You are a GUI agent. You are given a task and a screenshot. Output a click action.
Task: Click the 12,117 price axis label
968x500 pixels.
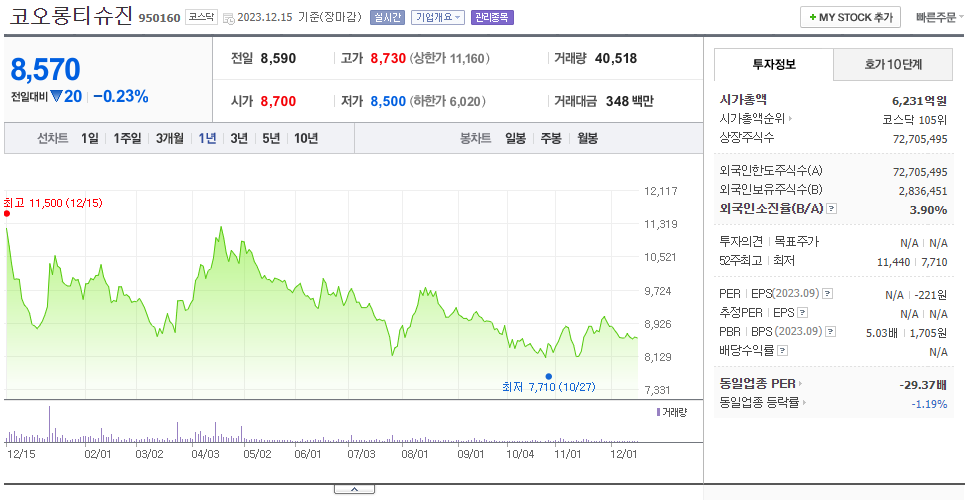click(661, 191)
